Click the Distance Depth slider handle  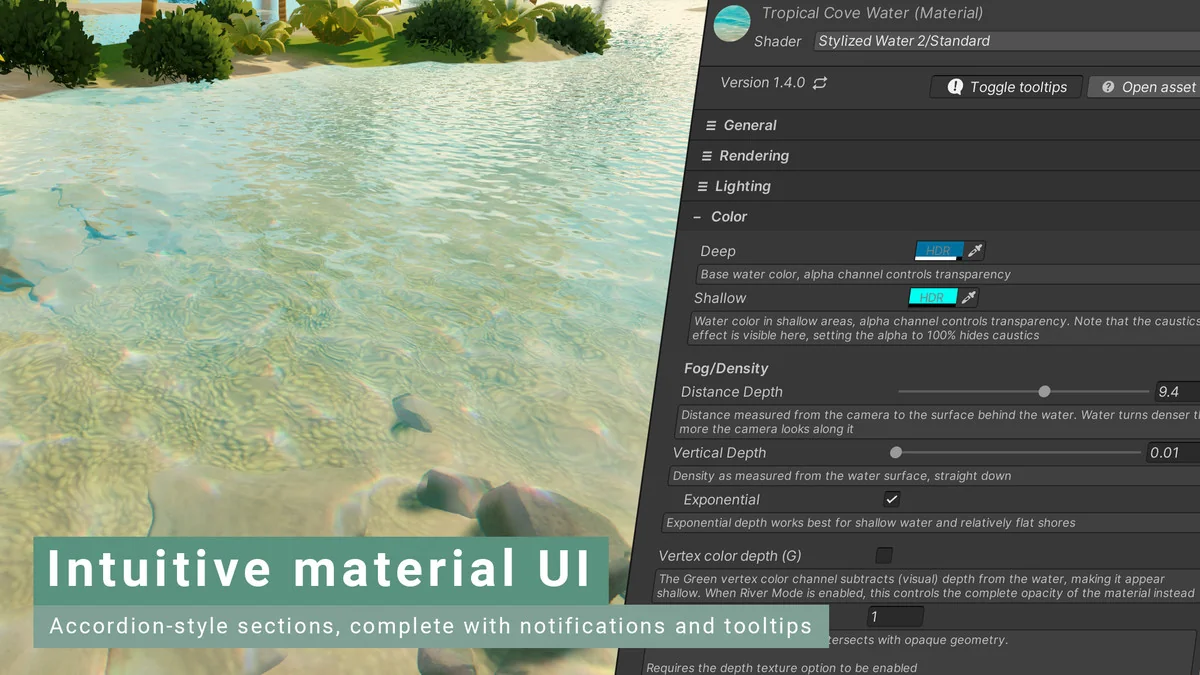pyautogui.click(x=1044, y=392)
